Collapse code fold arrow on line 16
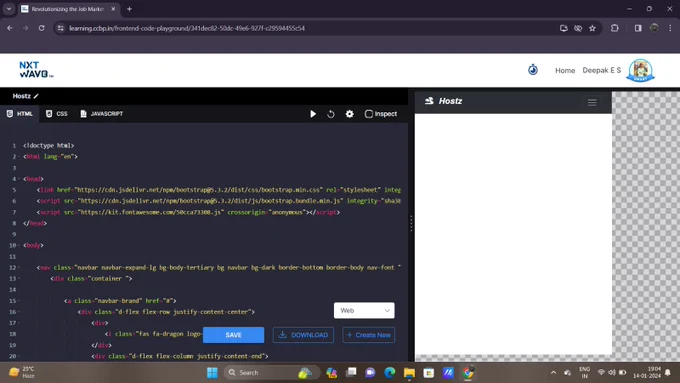The image size is (680, 383). coord(19,312)
